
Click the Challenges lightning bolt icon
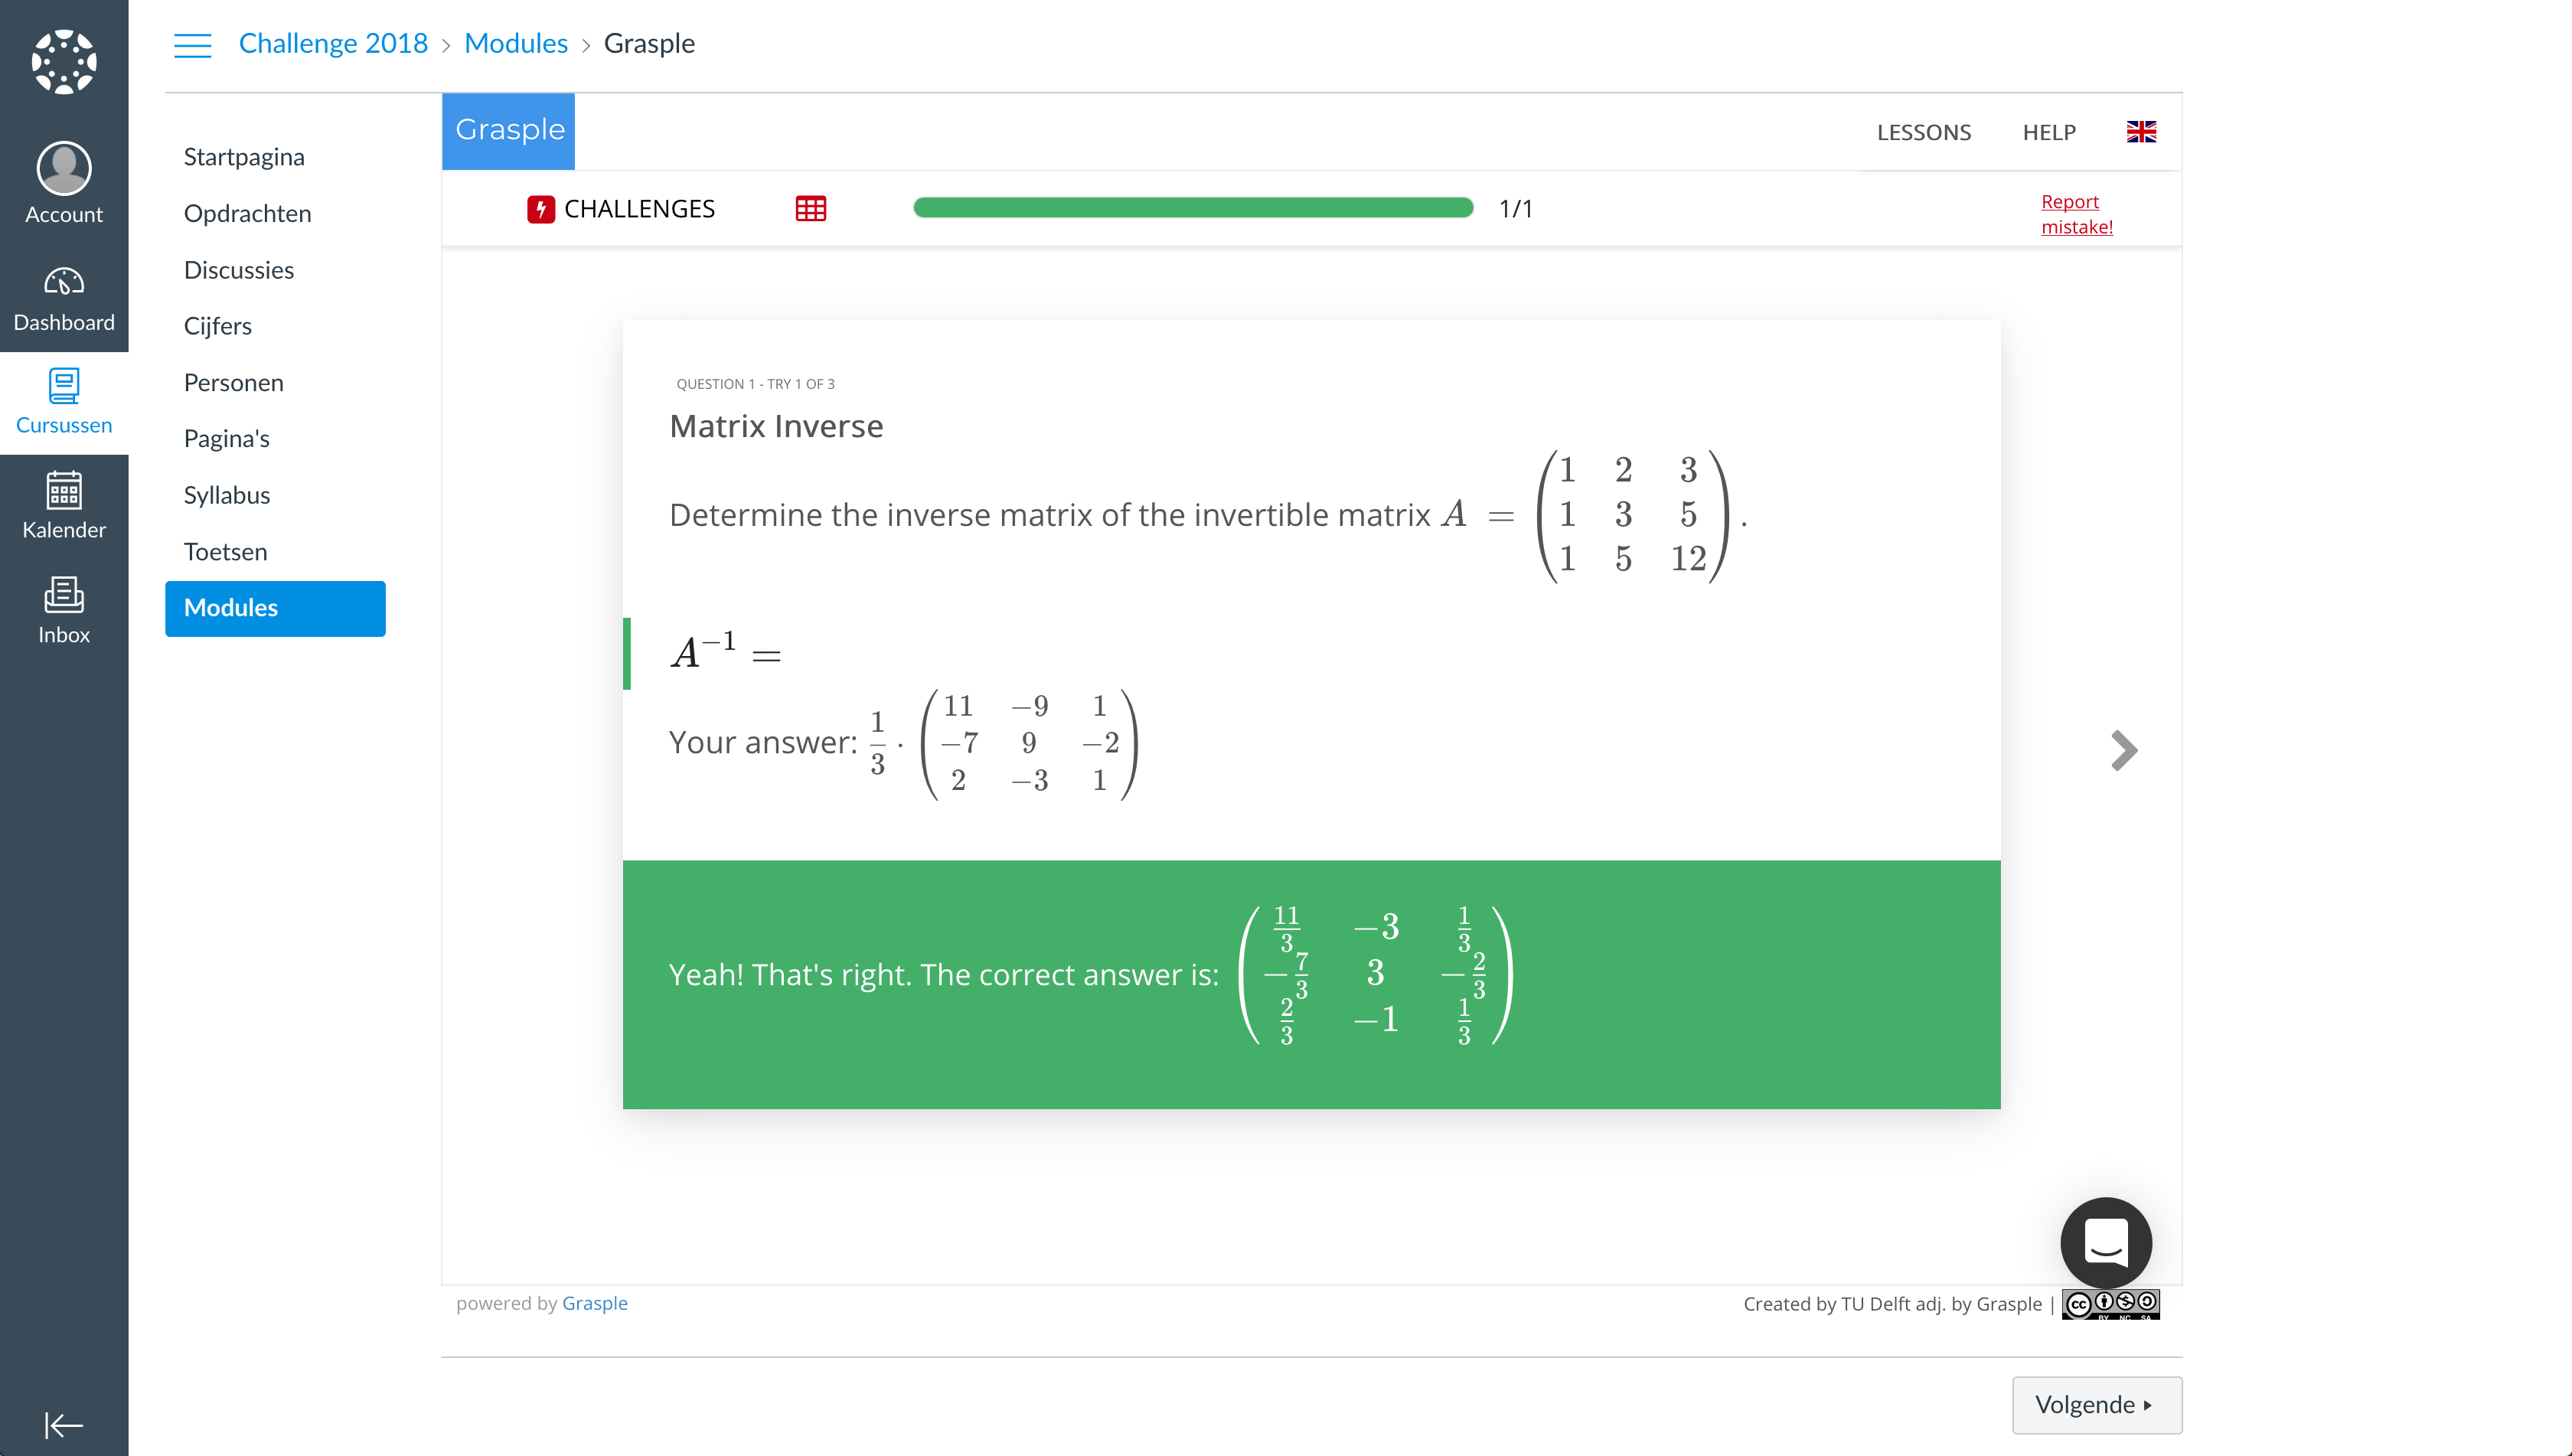click(x=539, y=208)
